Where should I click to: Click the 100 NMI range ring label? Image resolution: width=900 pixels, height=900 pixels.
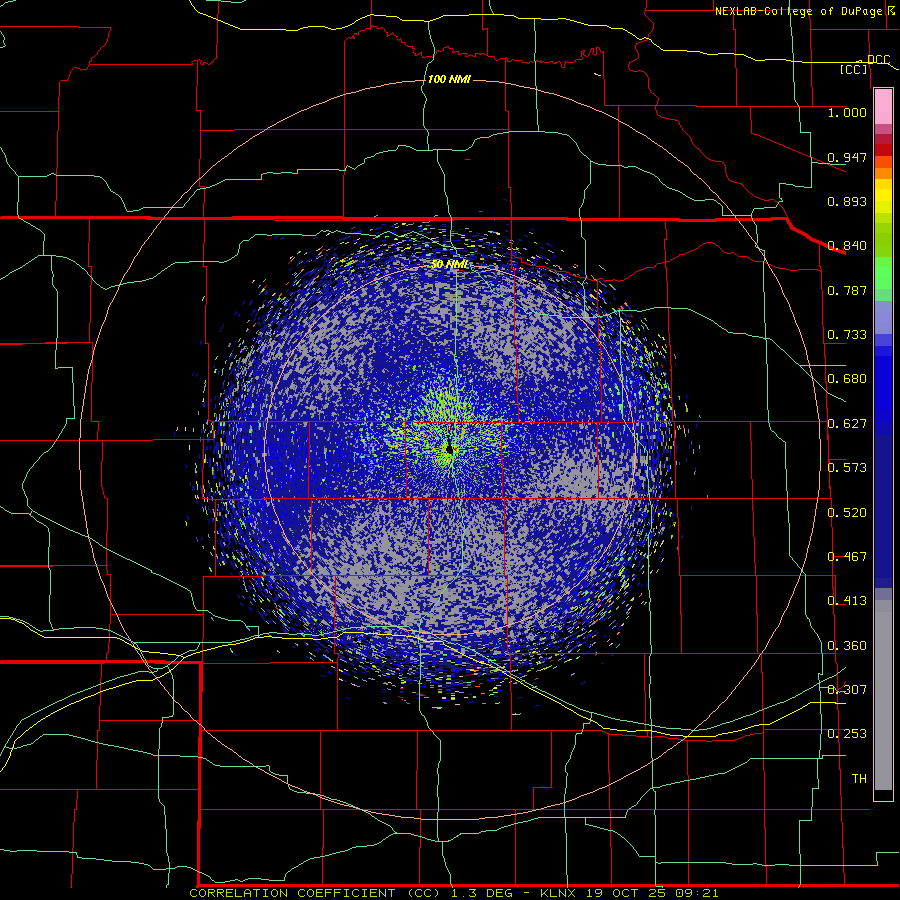pos(449,79)
